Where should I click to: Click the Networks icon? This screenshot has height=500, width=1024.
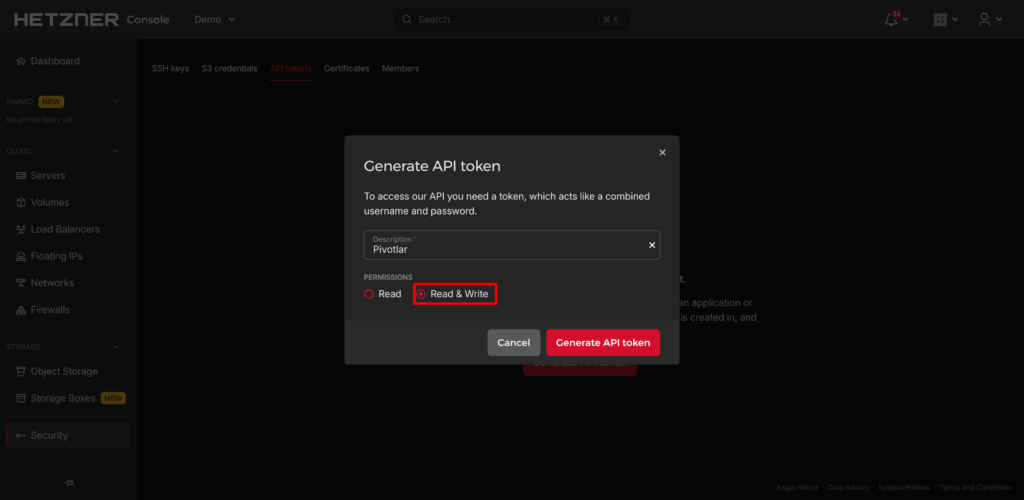tap(21, 283)
